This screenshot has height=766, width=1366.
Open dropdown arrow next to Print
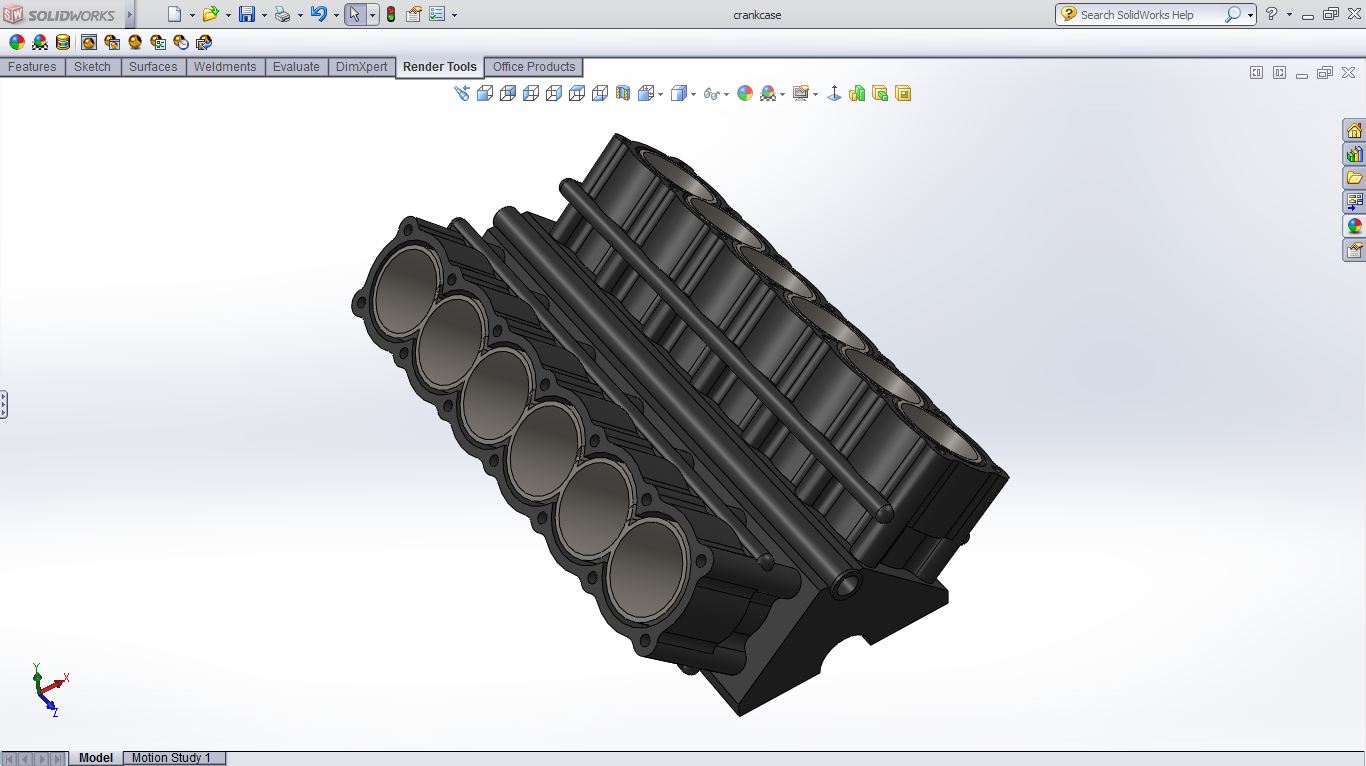pos(300,15)
